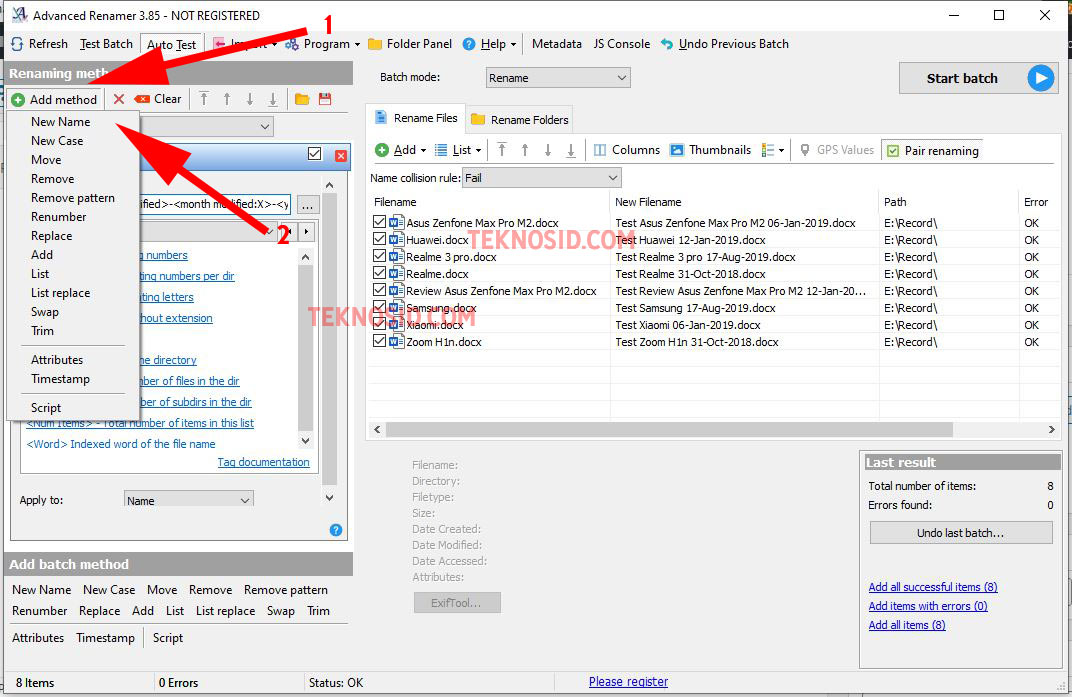Image resolution: width=1072 pixels, height=697 pixels.
Task: Open the Metadata tool
Action: click(557, 44)
